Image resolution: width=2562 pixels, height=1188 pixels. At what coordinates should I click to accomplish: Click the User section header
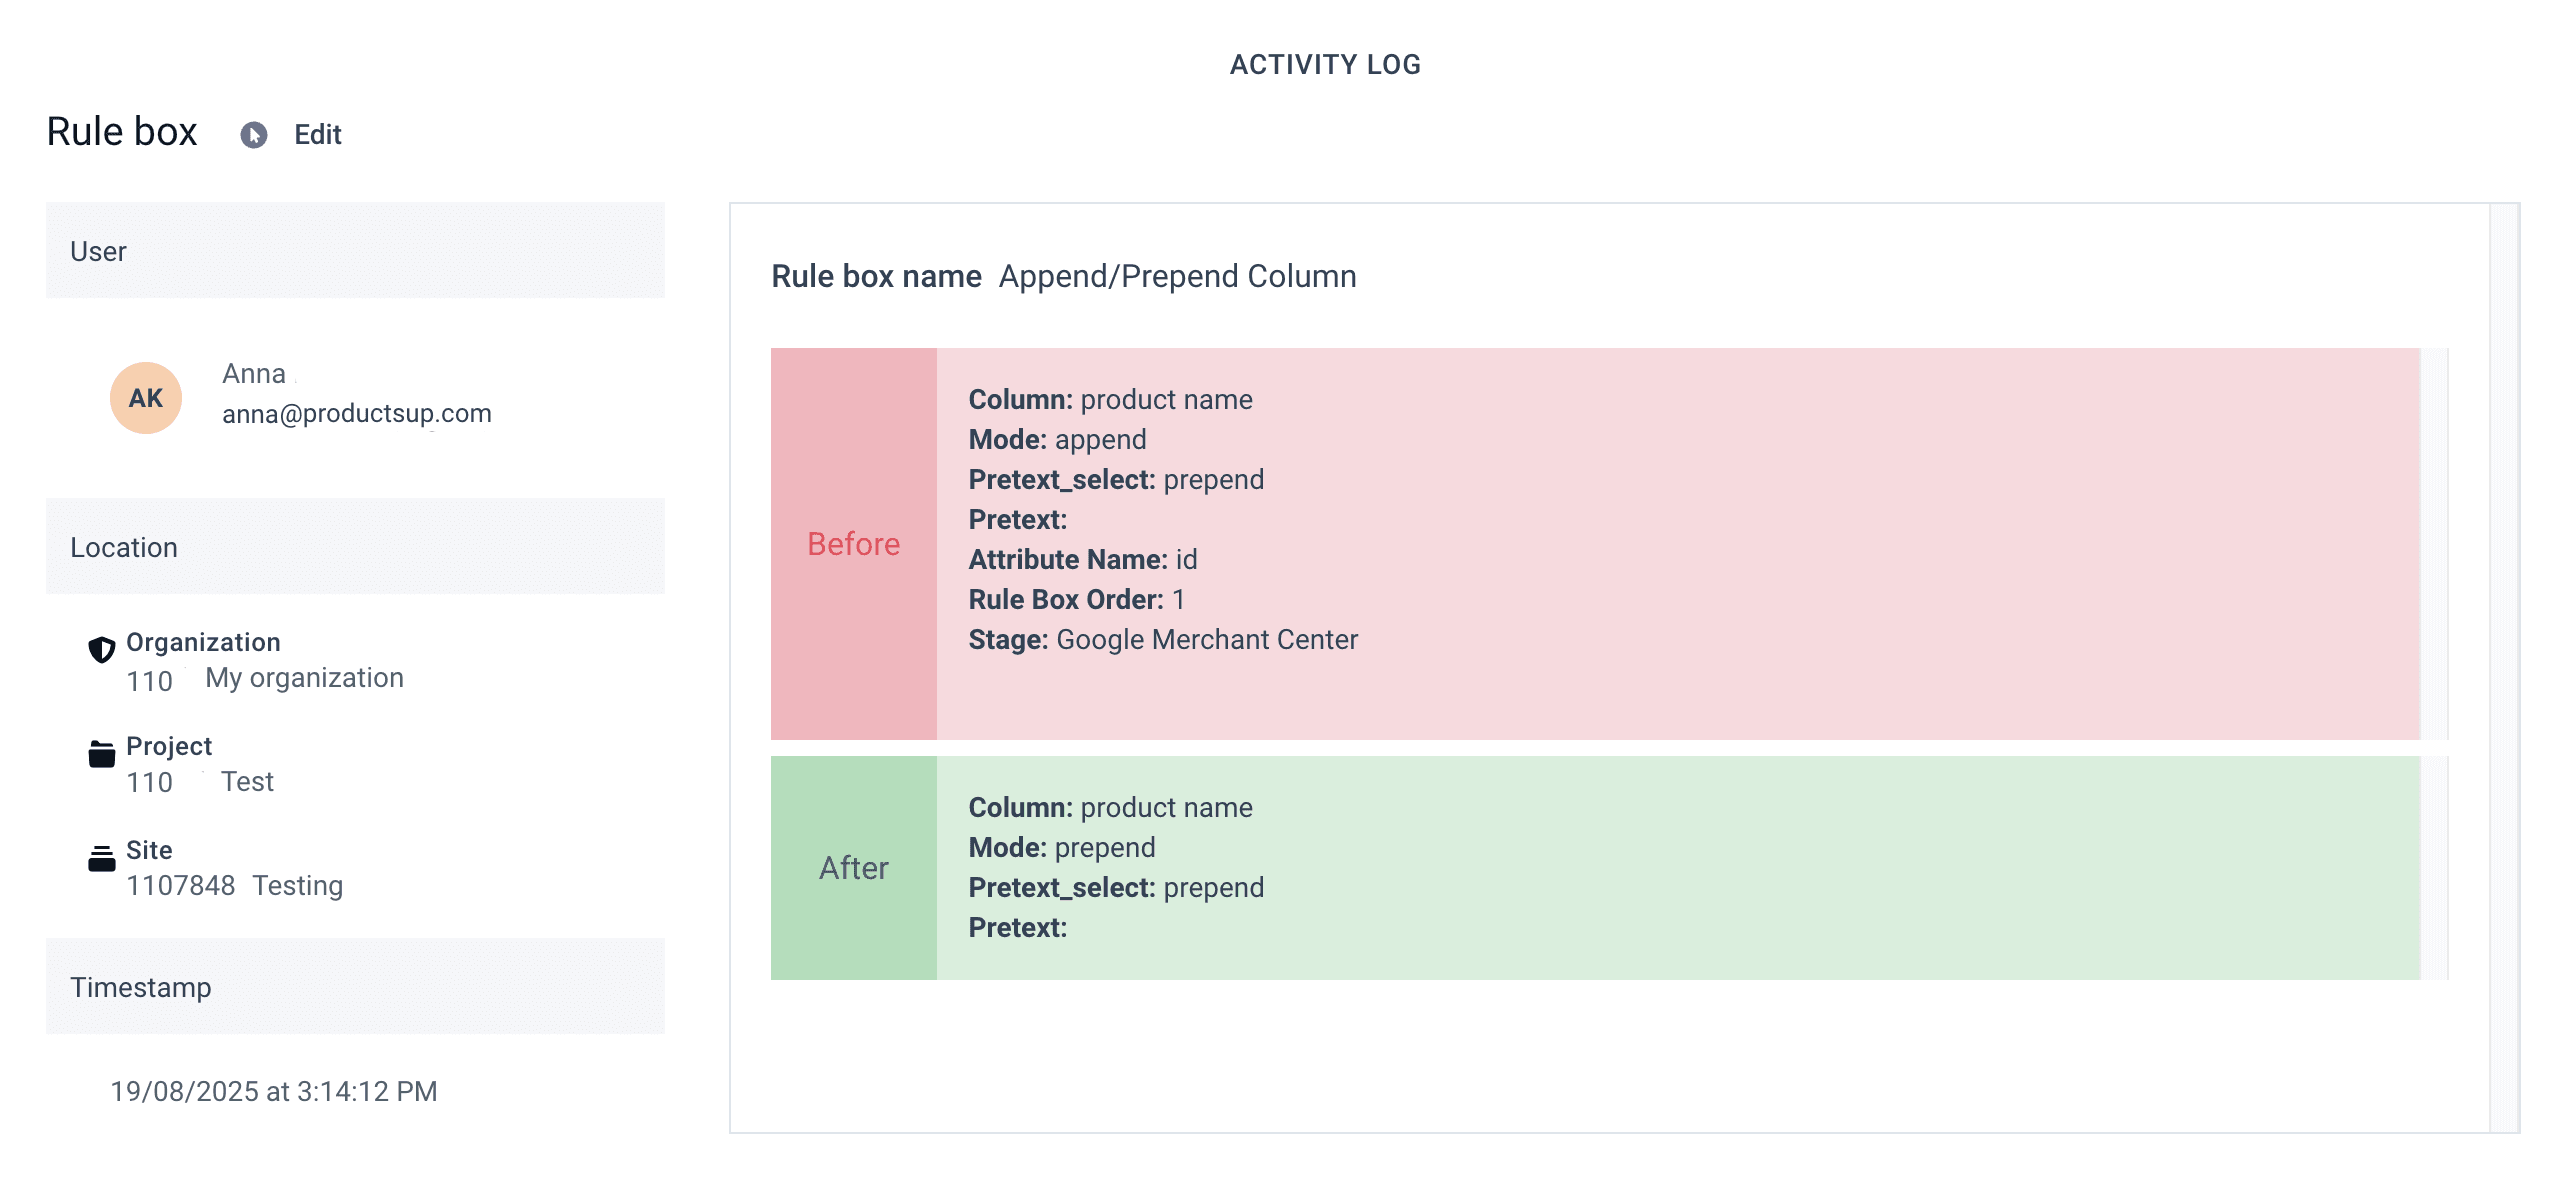point(355,251)
